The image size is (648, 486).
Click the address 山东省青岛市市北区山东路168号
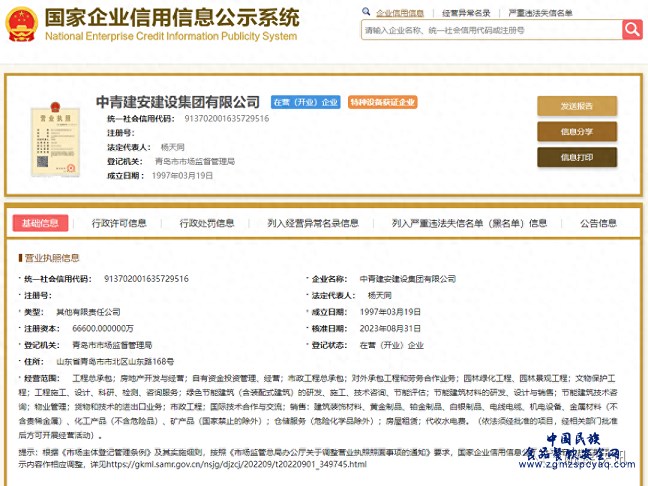[x=115, y=362]
